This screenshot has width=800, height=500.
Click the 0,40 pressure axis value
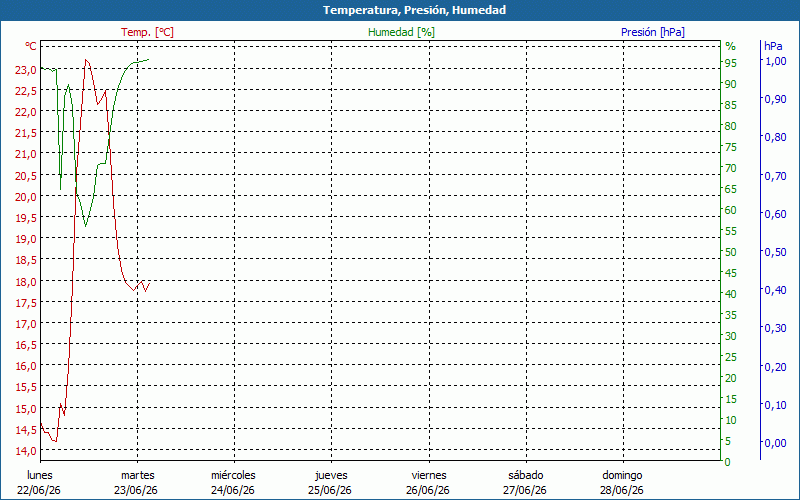(x=775, y=290)
